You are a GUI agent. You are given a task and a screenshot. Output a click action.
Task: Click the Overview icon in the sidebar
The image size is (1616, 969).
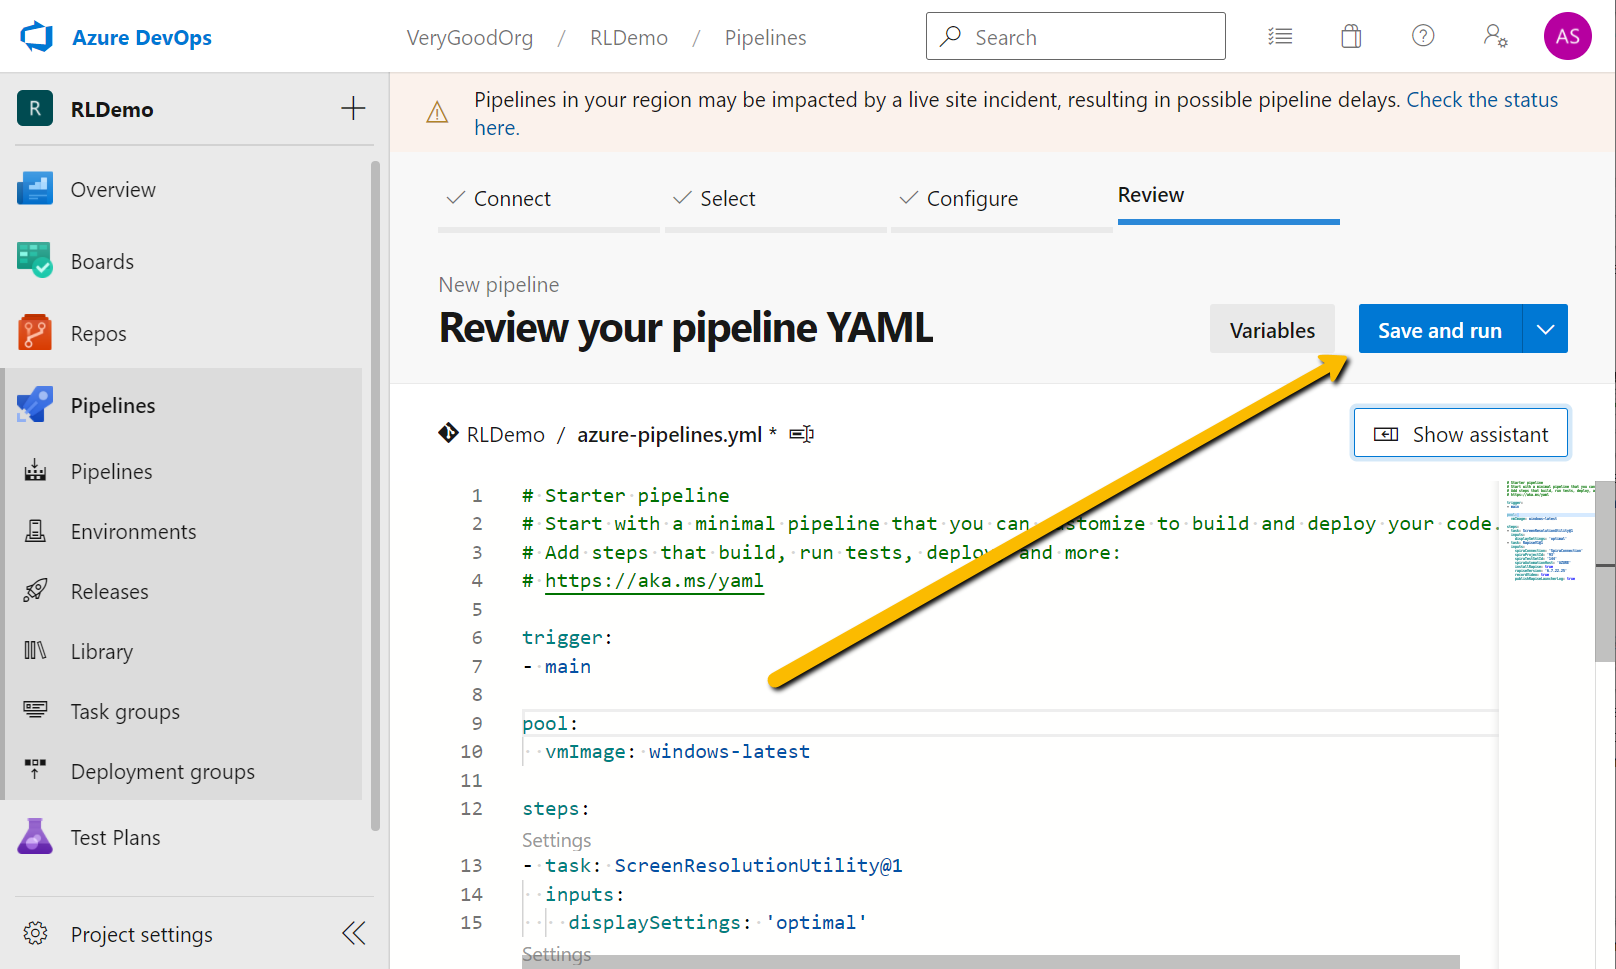point(35,189)
